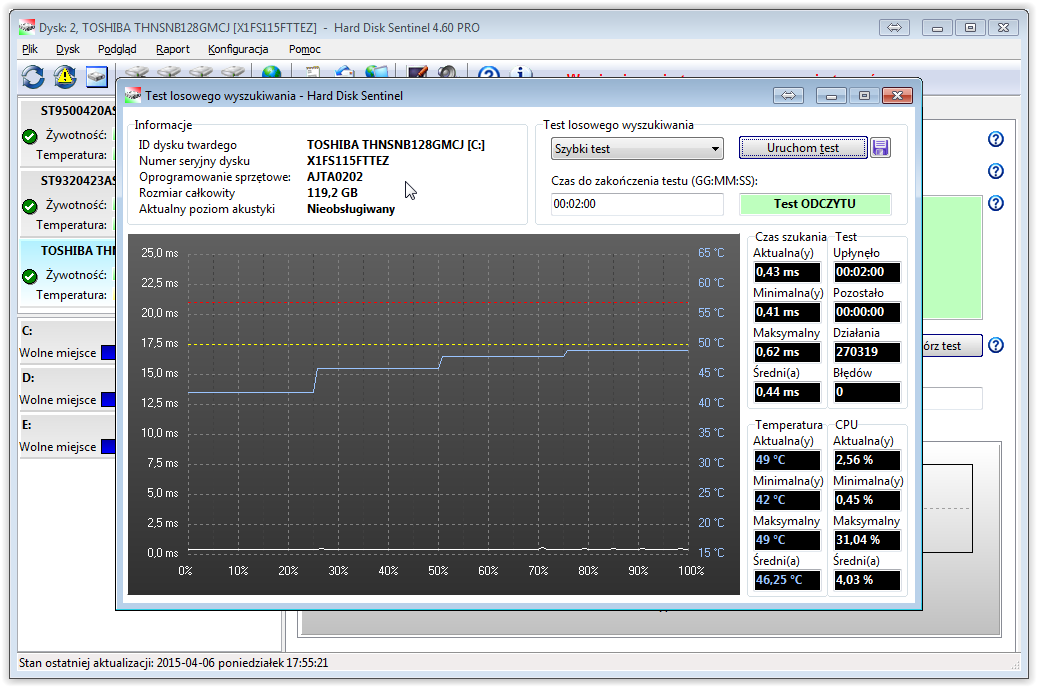Click double-arrow button in random seek test title bar
The image size is (1037, 687).
788,96
